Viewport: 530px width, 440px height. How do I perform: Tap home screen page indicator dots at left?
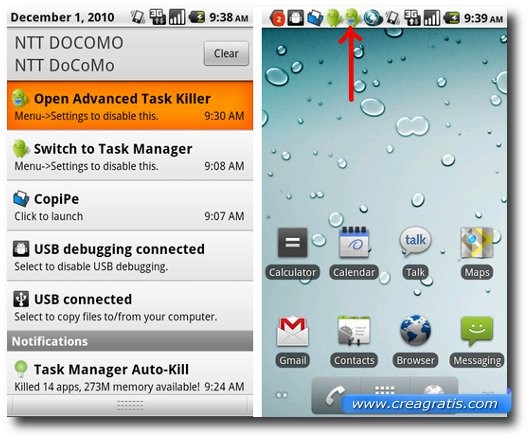282,395
